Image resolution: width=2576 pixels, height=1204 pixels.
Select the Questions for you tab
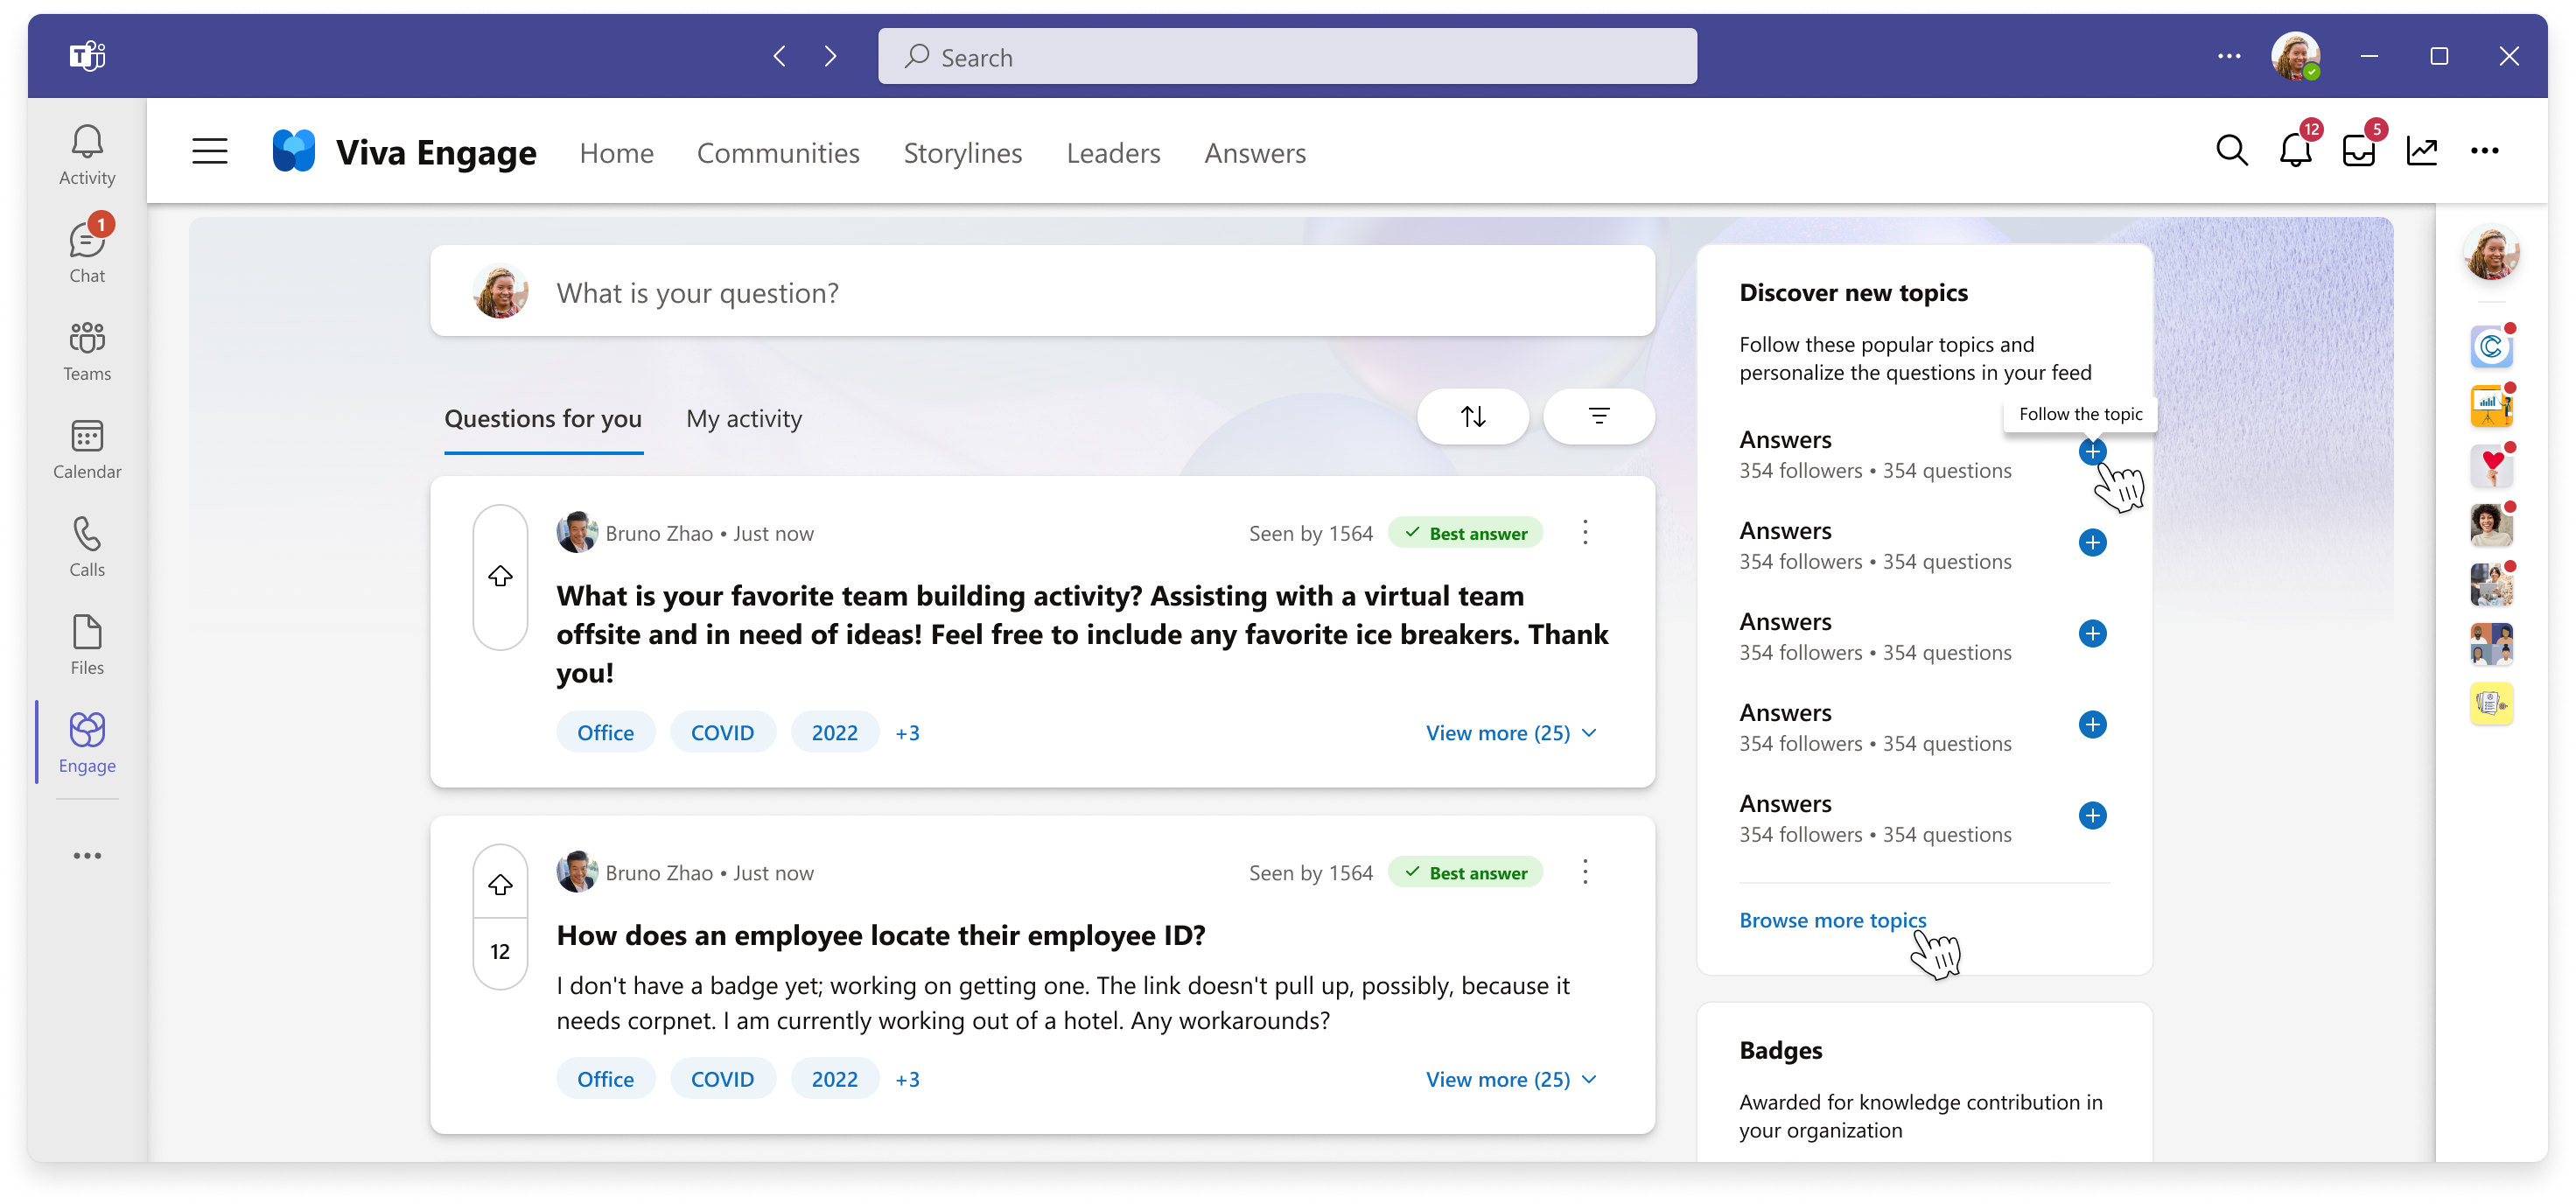(x=542, y=417)
